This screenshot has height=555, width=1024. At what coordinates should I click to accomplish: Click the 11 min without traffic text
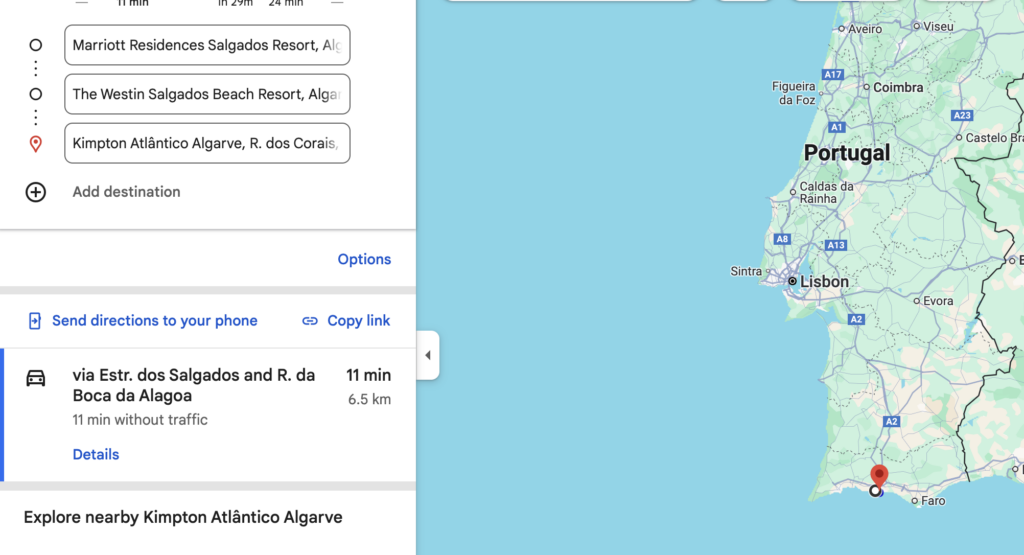[x=140, y=420]
